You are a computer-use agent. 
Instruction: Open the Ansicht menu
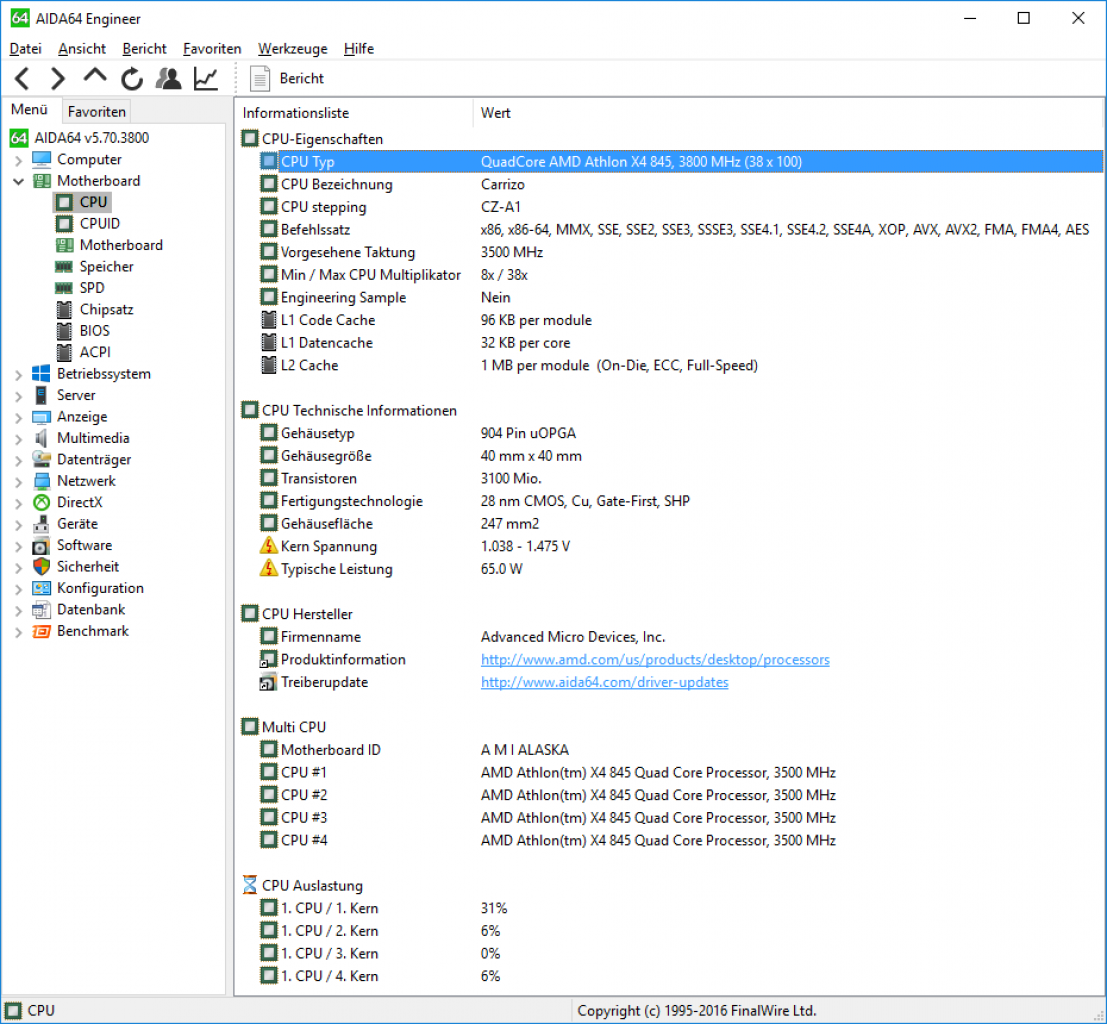point(82,49)
